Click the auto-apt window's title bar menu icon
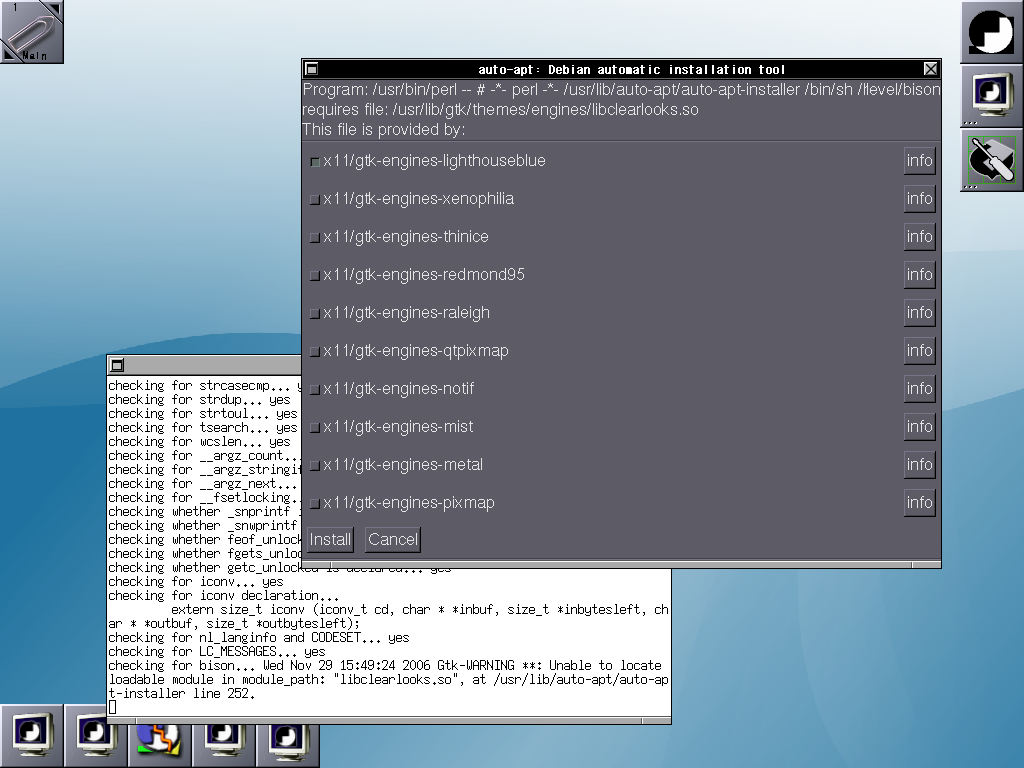 tap(312, 69)
